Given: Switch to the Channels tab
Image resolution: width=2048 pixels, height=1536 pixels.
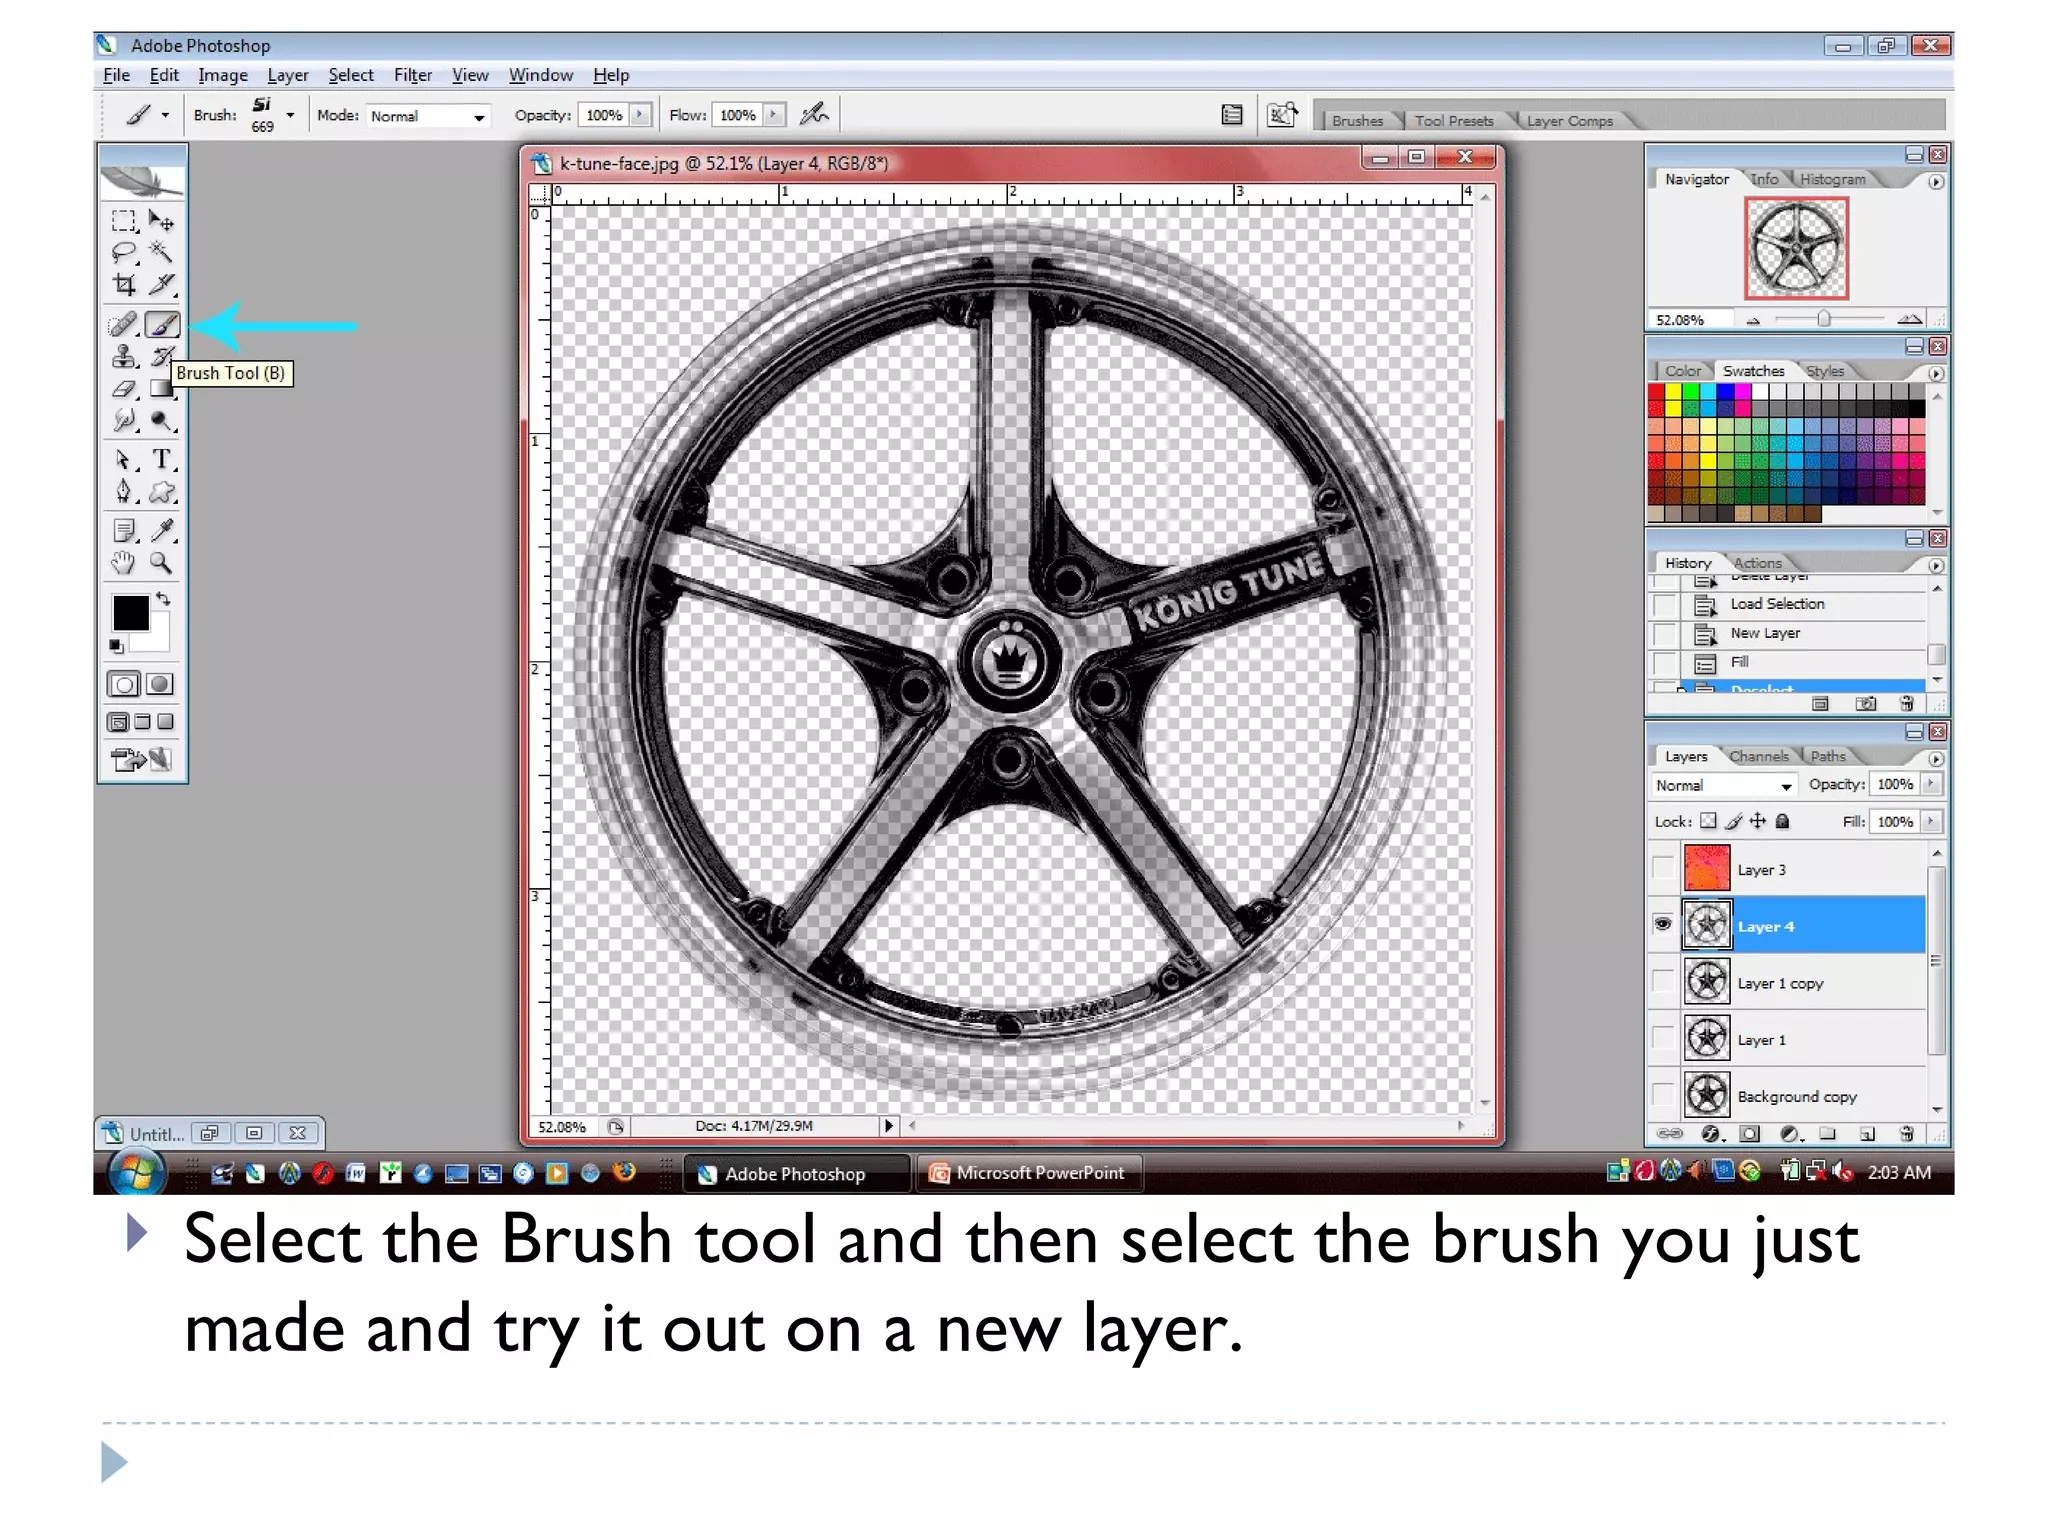Looking at the screenshot, I should pyautogui.click(x=1758, y=756).
